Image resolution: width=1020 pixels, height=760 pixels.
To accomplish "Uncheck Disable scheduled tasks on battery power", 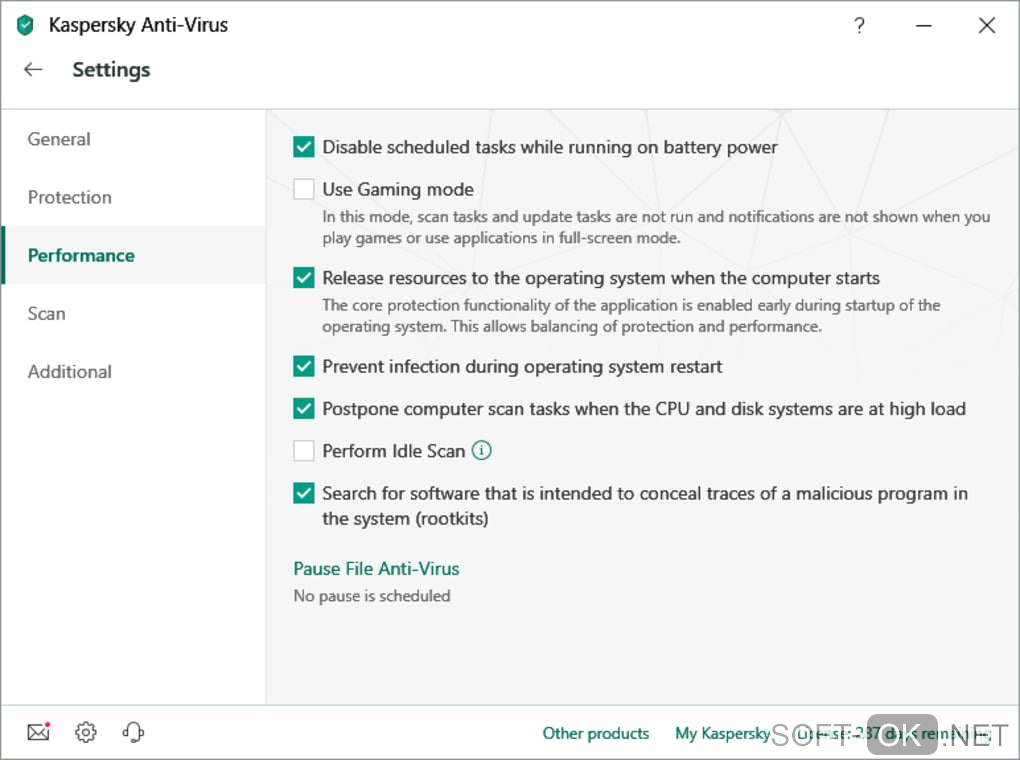I will (x=304, y=148).
